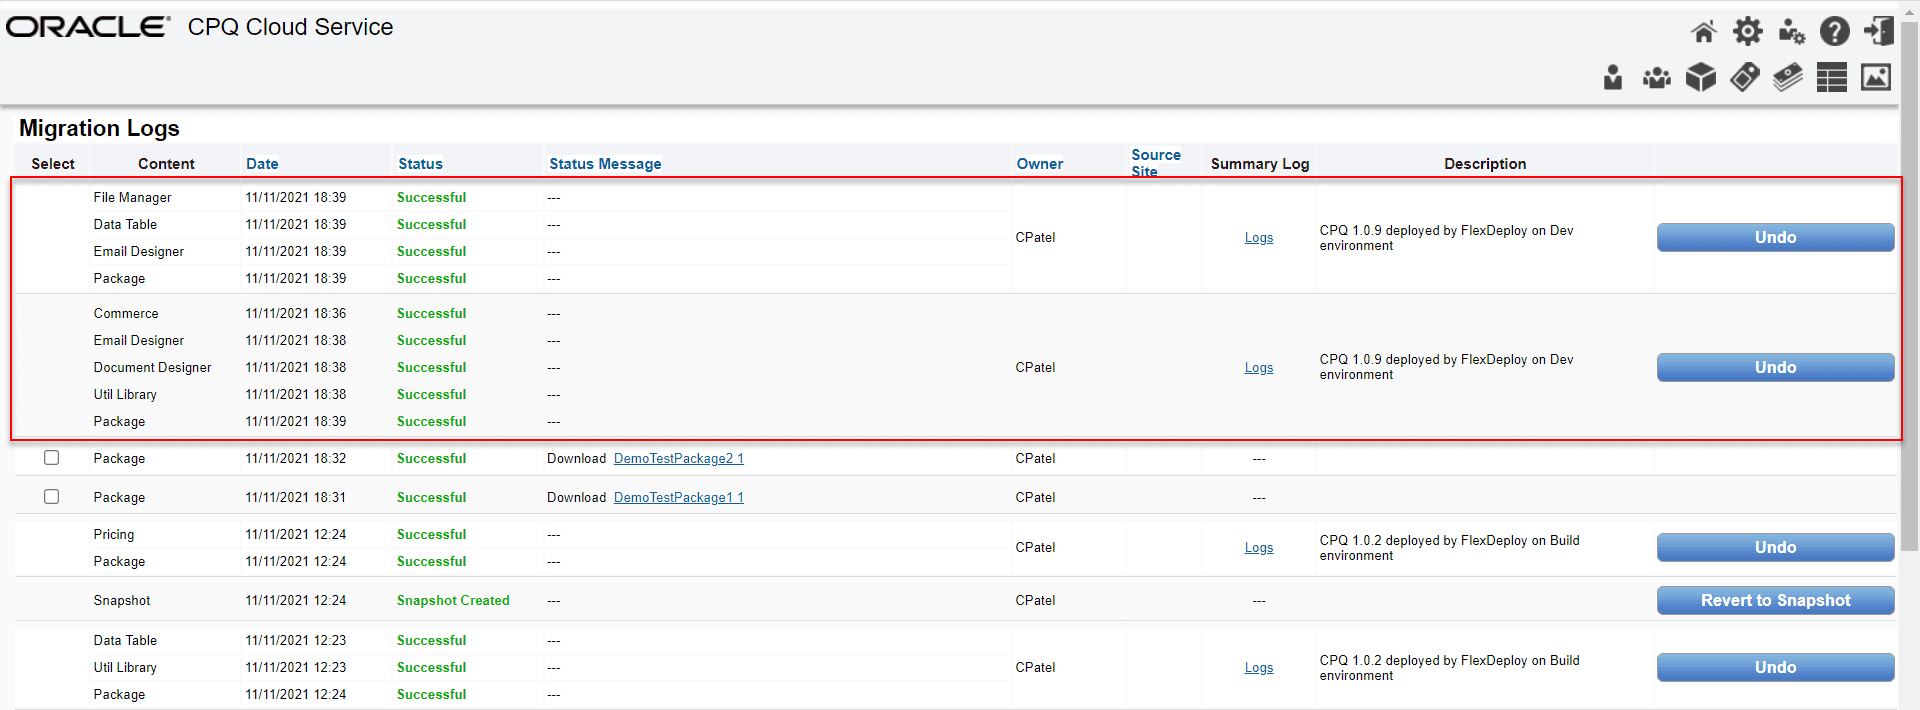
Task: Open the Help question mark icon
Action: [x=1835, y=32]
